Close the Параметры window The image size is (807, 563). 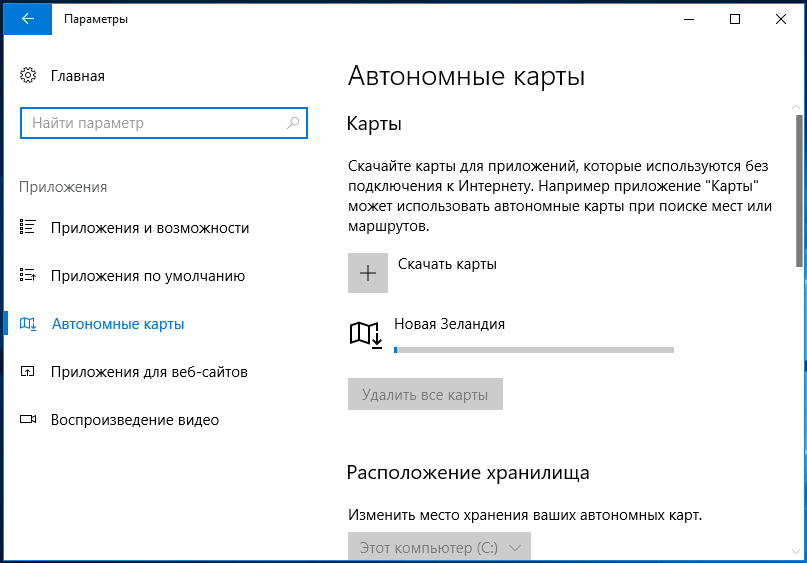click(x=781, y=20)
